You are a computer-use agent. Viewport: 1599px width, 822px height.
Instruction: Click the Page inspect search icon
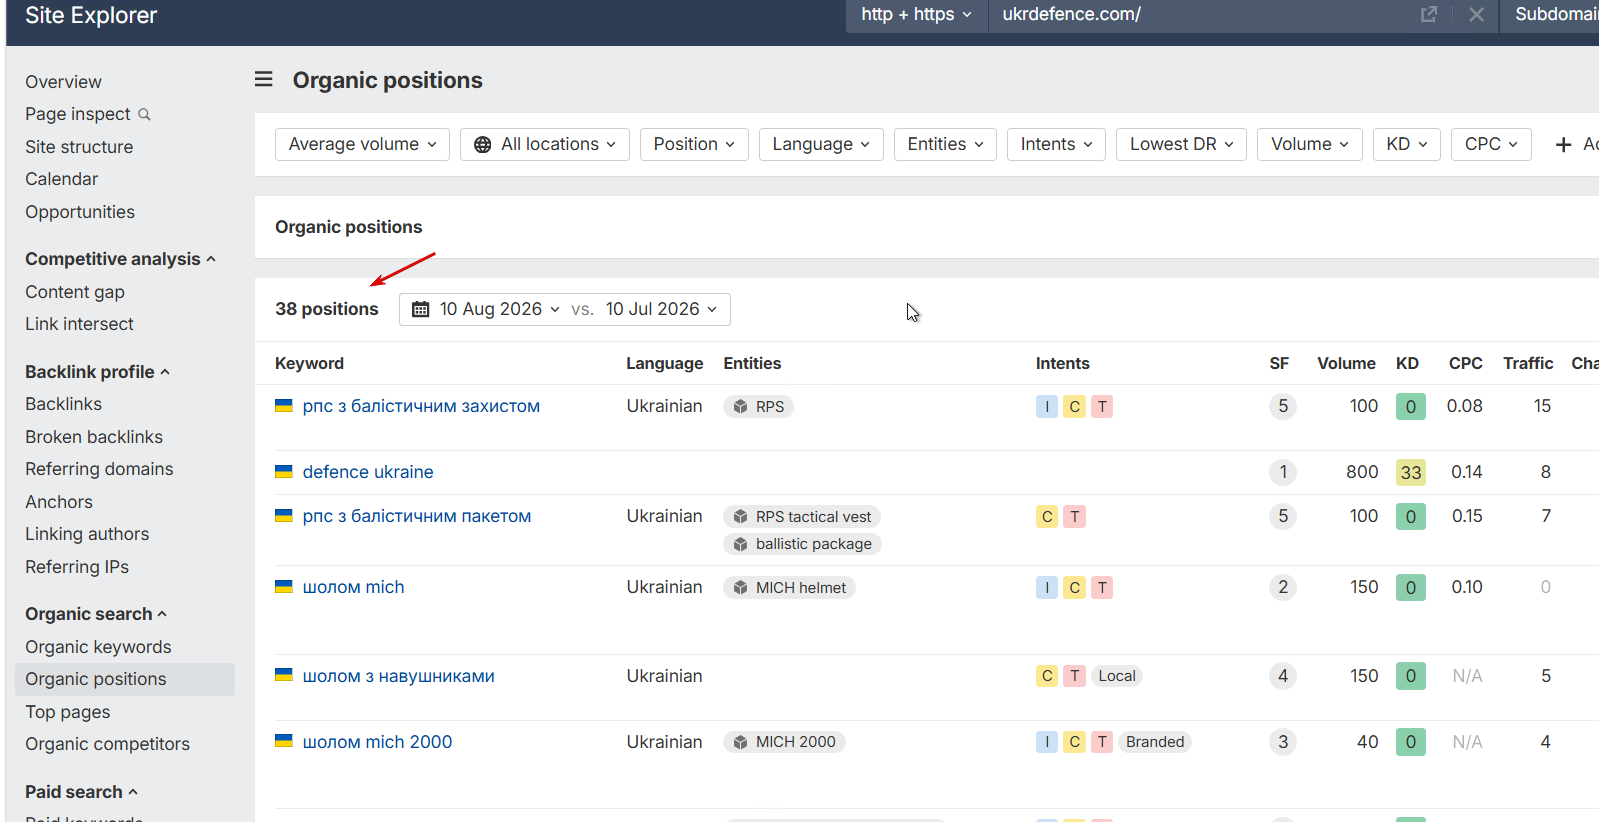144,115
